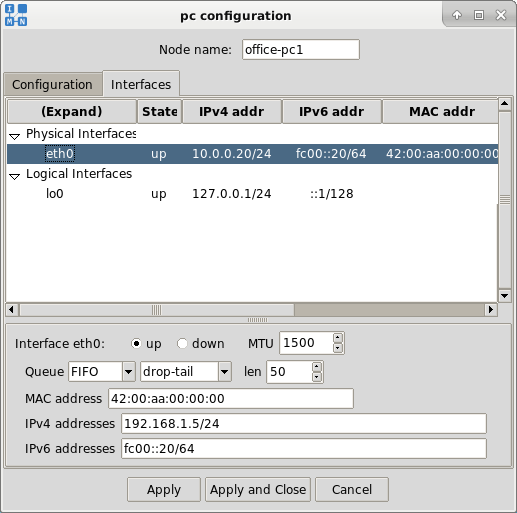Image resolution: width=517 pixels, height=513 pixels.
Task: Edit the IPv6 addresses input field
Action: [x=304, y=449]
